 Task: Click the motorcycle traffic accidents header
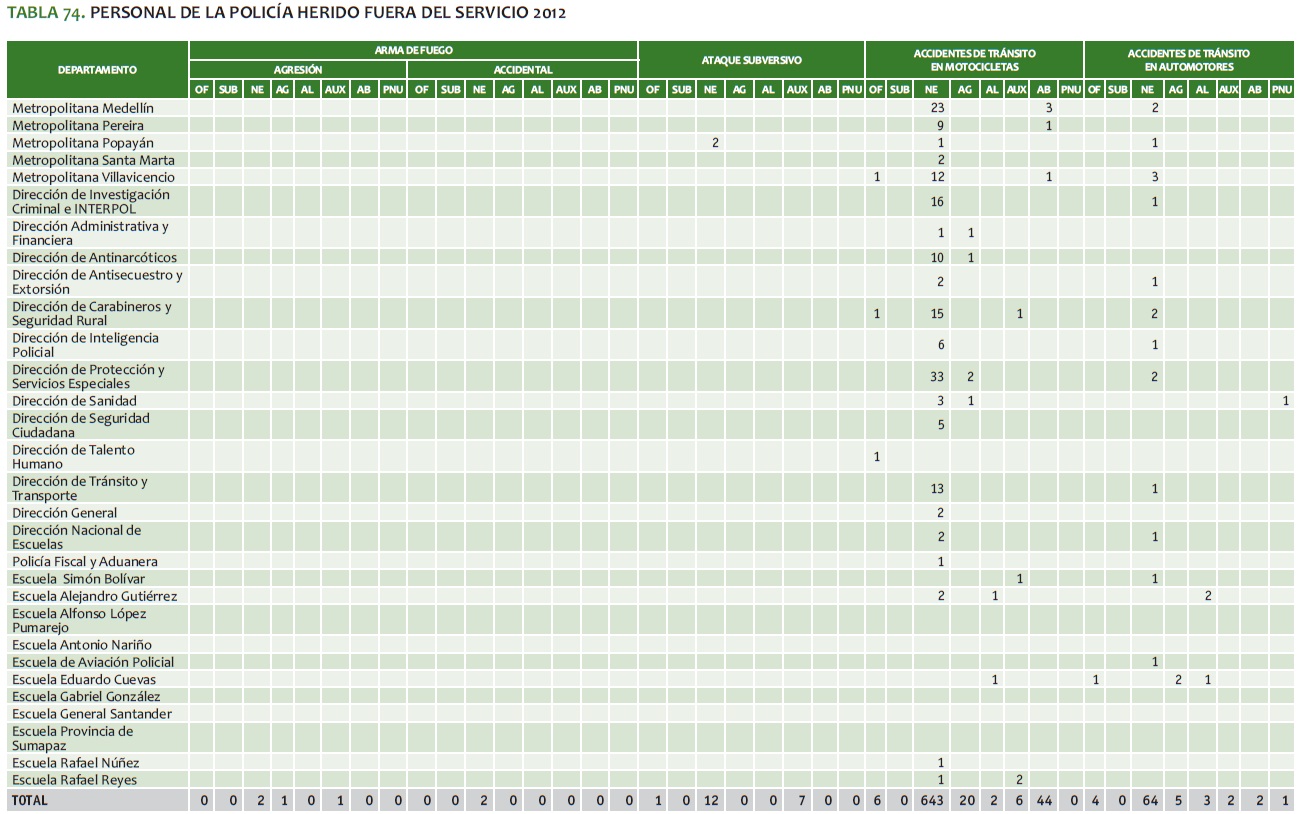[974, 59]
